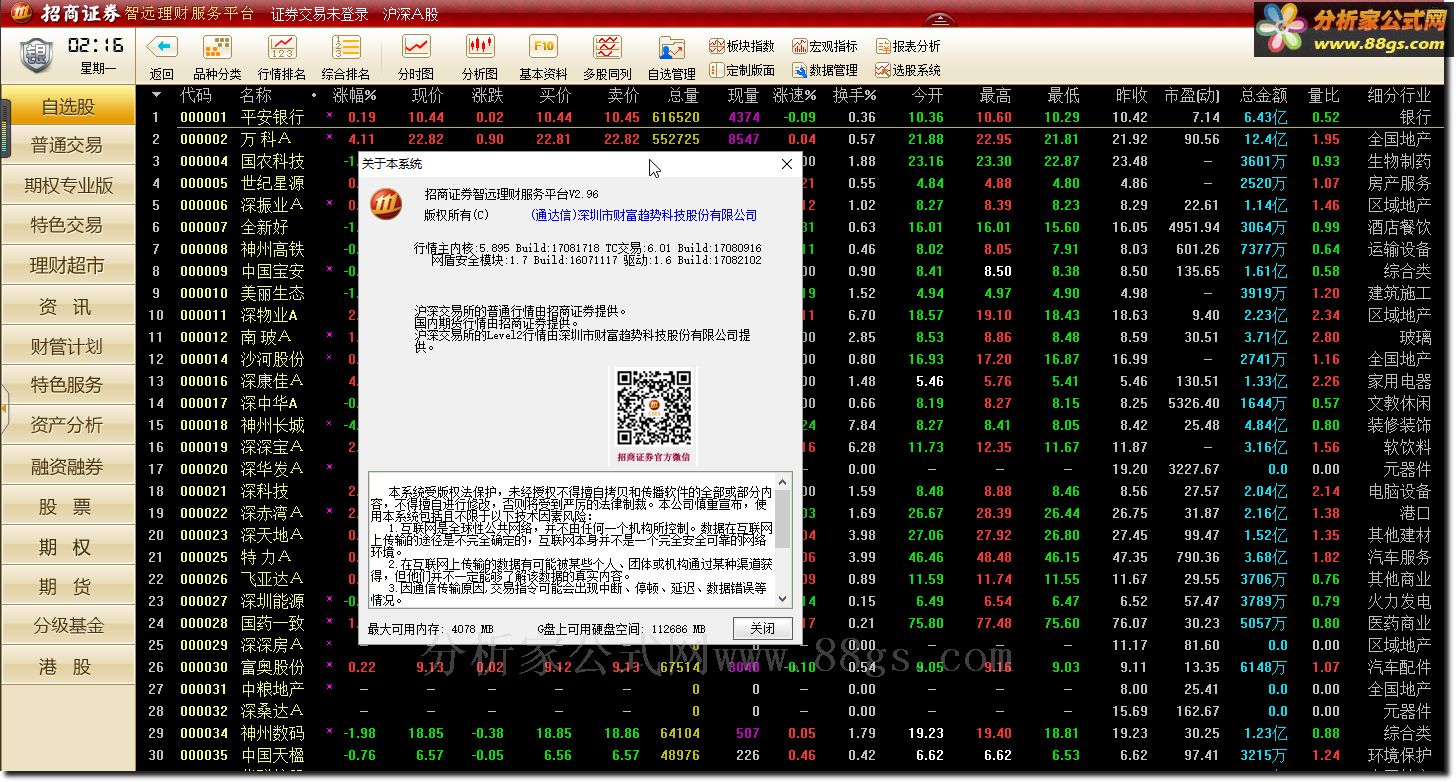Select the 特色服务 sidebar tab
The width and height of the screenshot is (1456, 782).
(68, 386)
